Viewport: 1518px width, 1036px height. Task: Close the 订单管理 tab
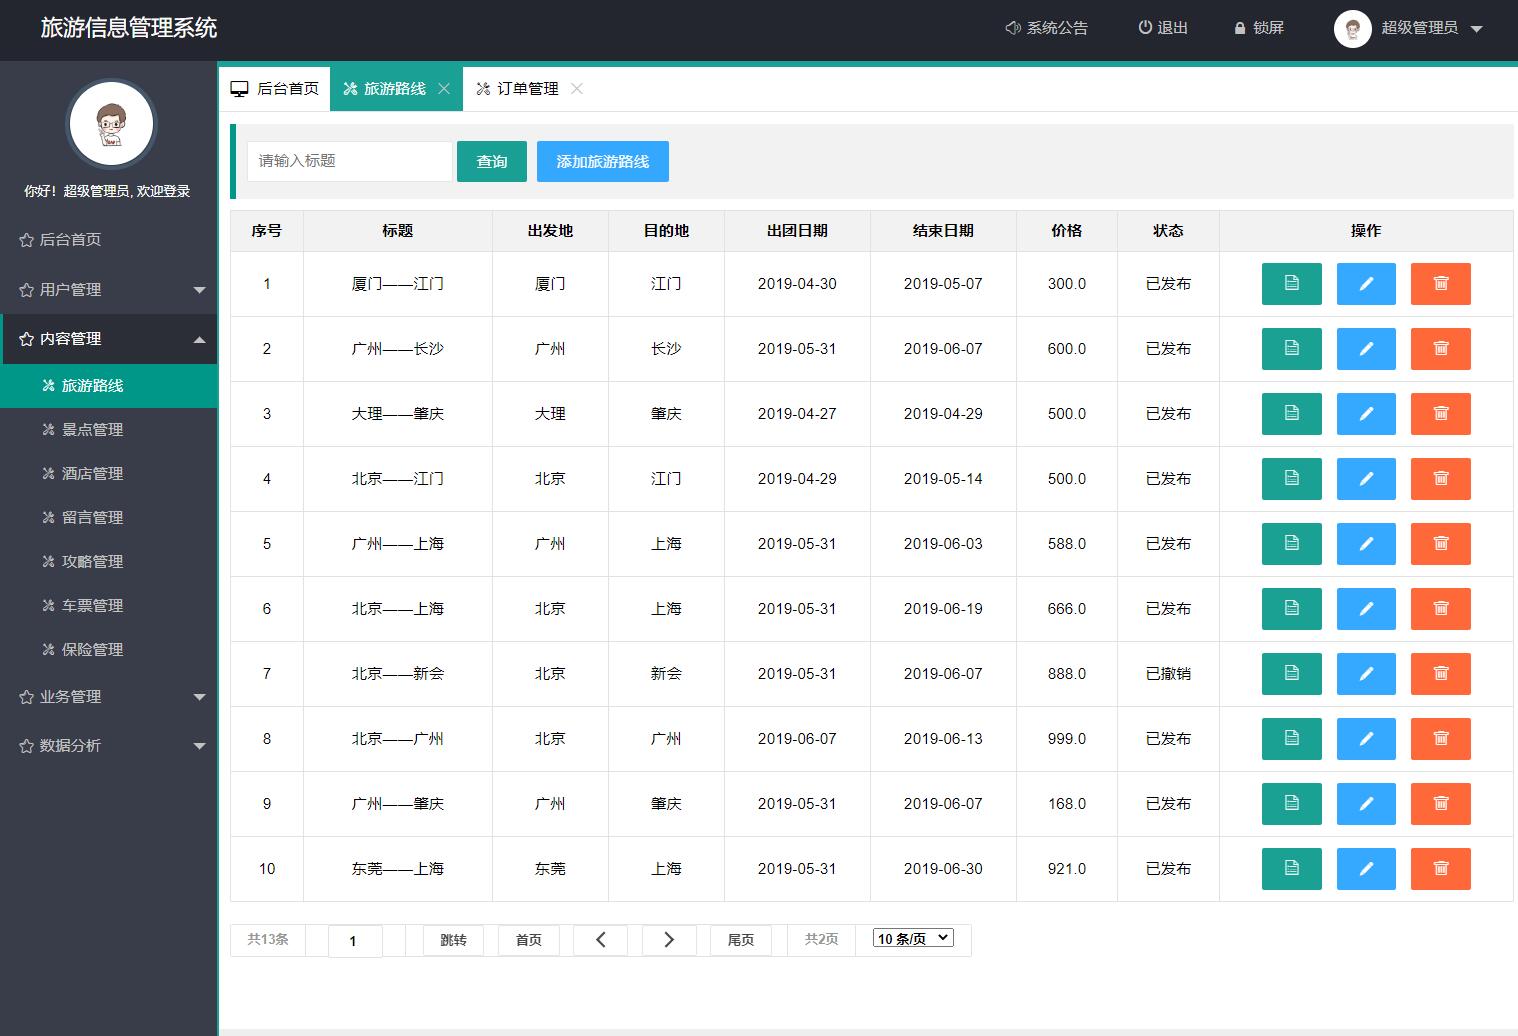pyautogui.click(x=577, y=89)
